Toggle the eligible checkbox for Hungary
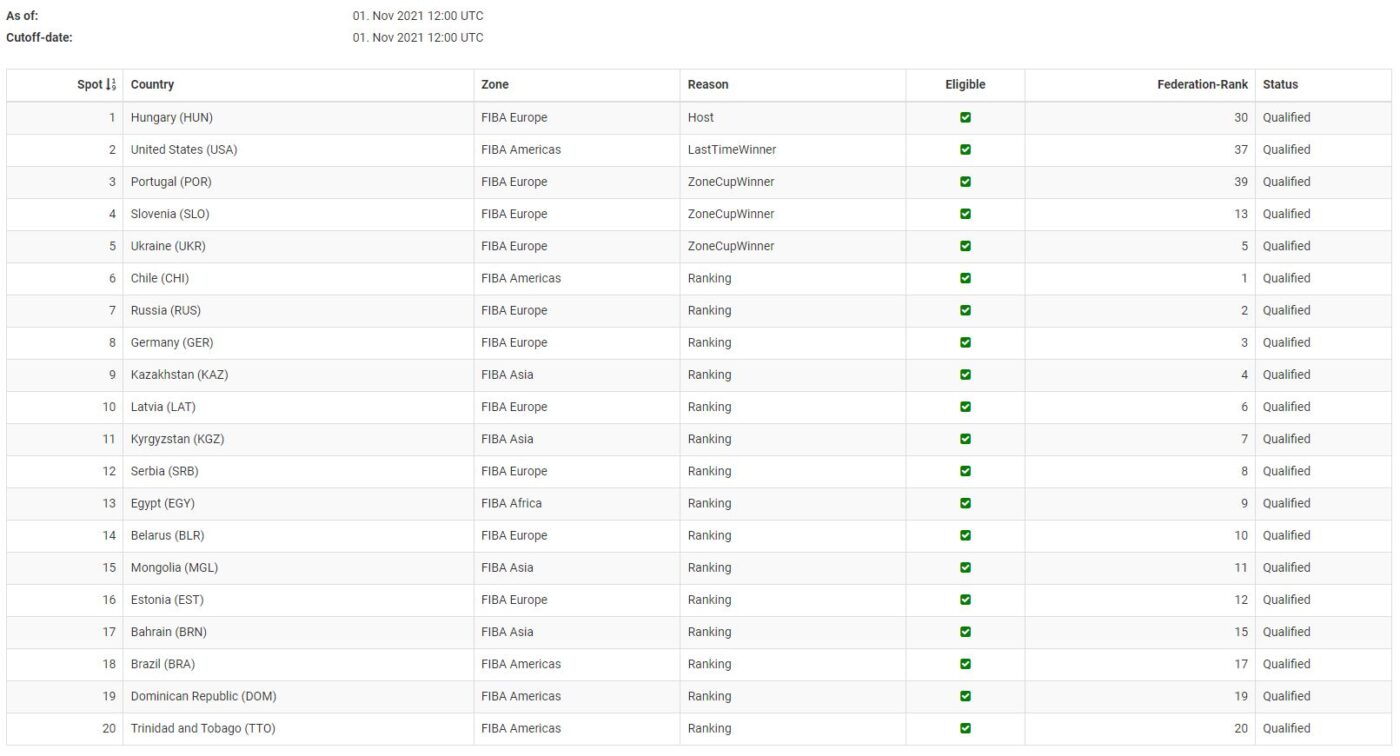 coord(965,118)
